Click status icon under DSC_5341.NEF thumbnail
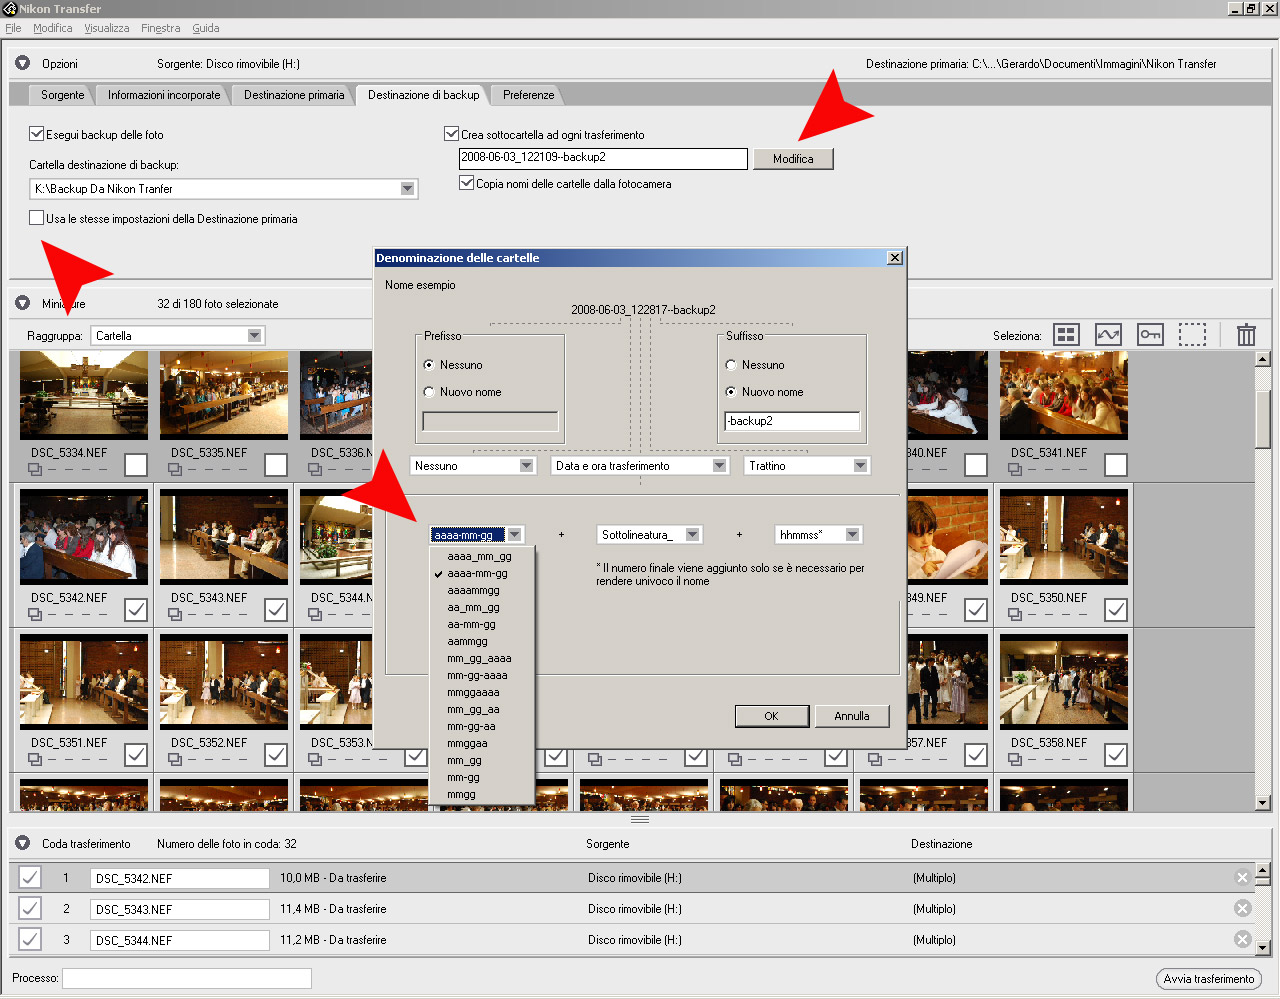Image resolution: width=1280 pixels, height=999 pixels. 1016,468
